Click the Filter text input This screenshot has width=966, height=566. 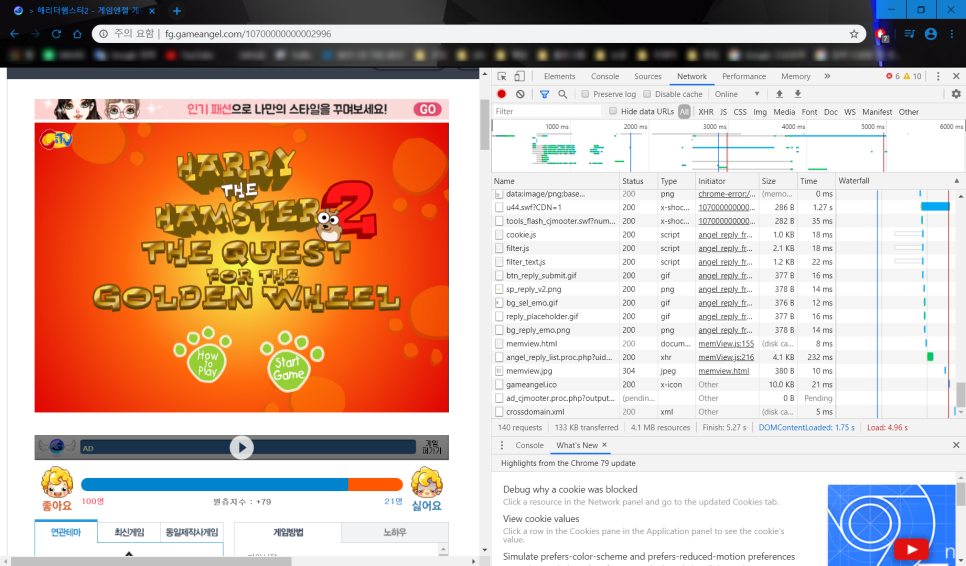[x=546, y=111]
